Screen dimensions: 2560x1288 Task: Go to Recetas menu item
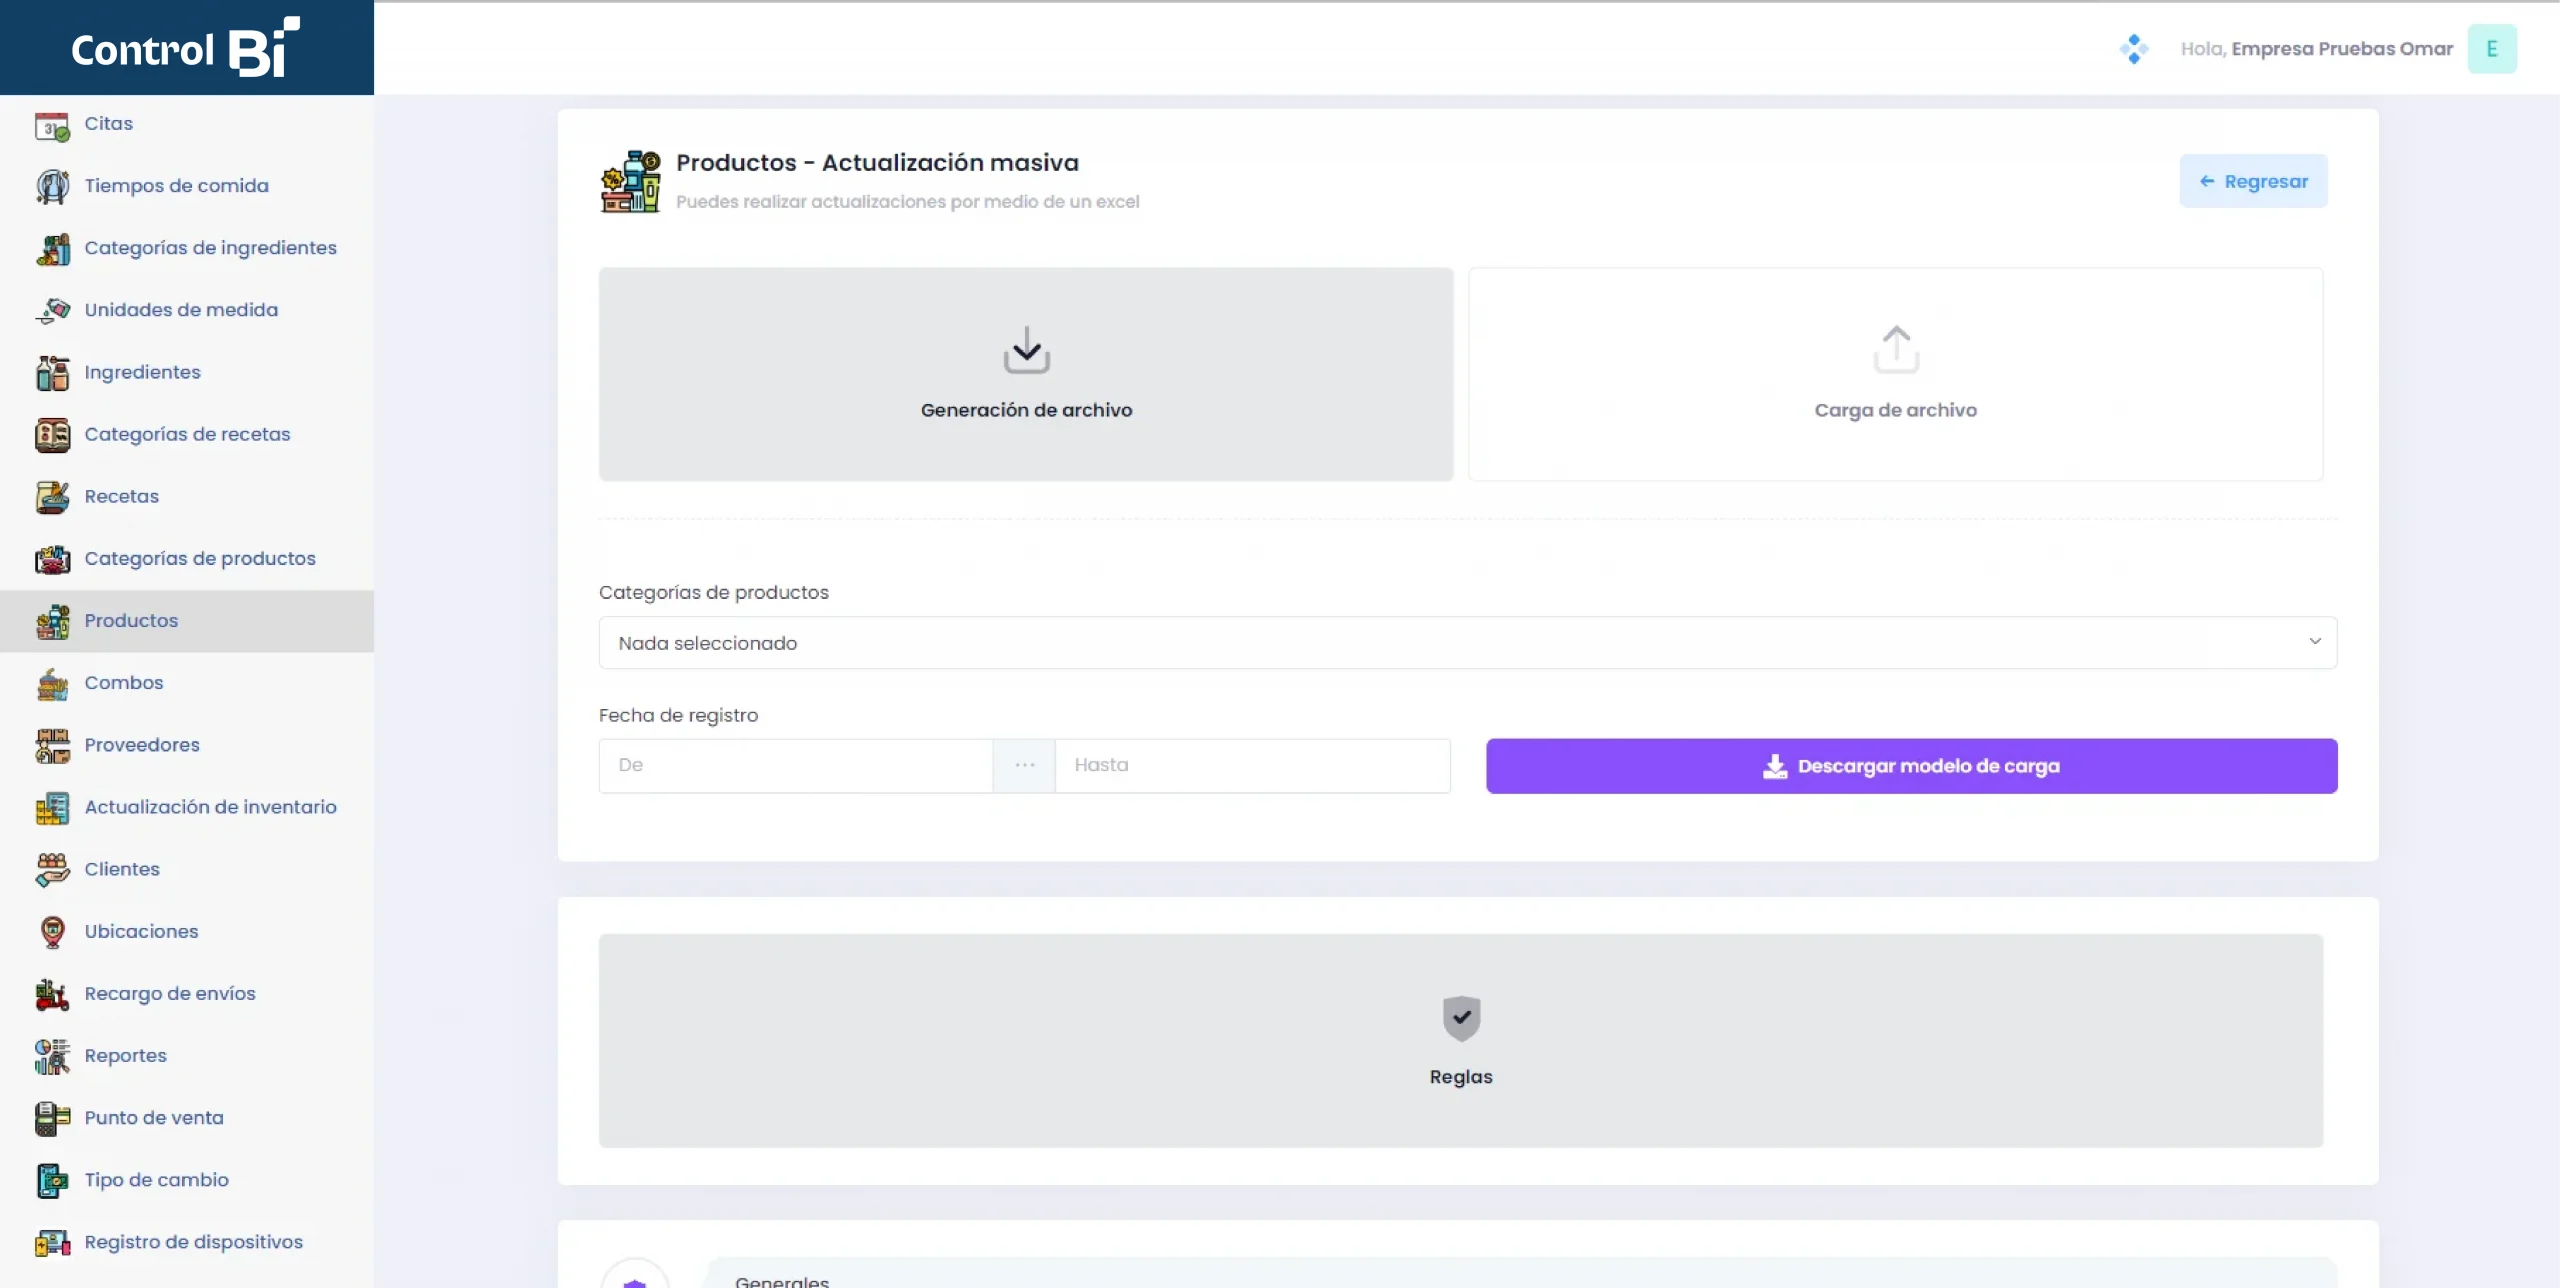[x=121, y=497]
